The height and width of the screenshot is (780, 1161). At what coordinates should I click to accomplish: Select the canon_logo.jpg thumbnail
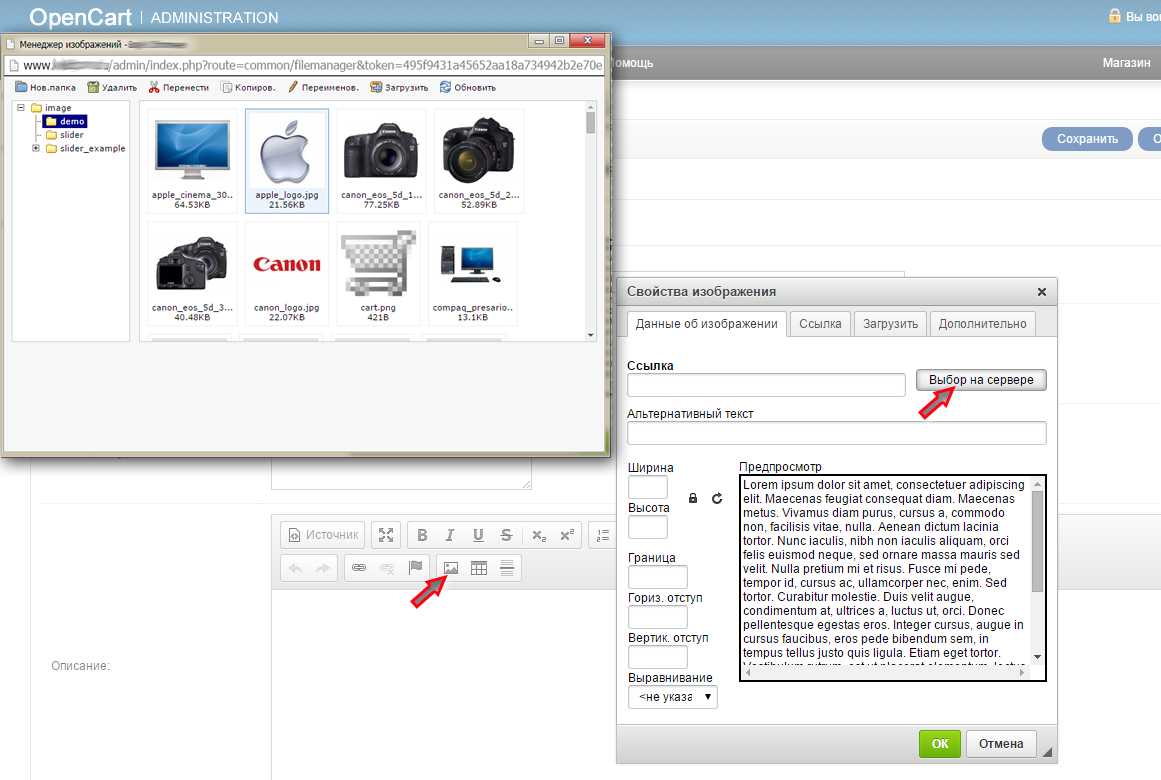pyautogui.click(x=287, y=268)
